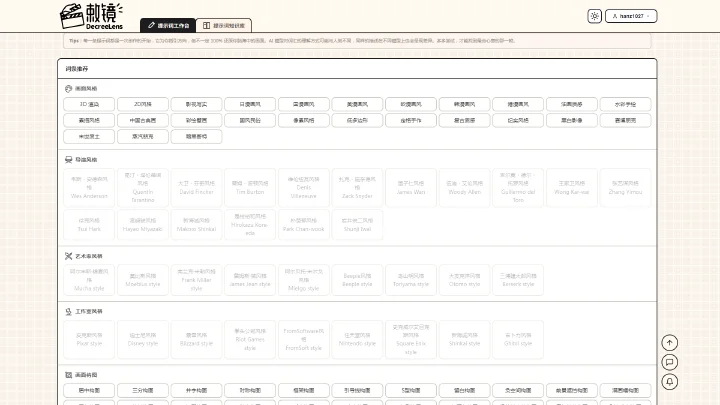This screenshot has height=405, width=720.
Task: Select the Pixar style studio tag
Action: pyautogui.click(x=89, y=339)
